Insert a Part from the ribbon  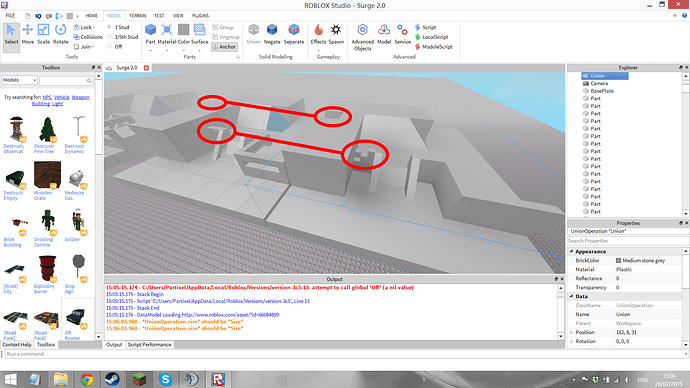tap(150, 34)
